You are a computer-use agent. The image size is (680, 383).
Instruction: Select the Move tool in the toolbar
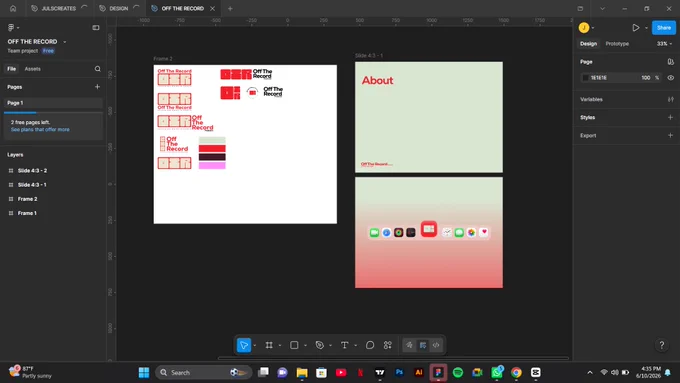click(x=244, y=345)
